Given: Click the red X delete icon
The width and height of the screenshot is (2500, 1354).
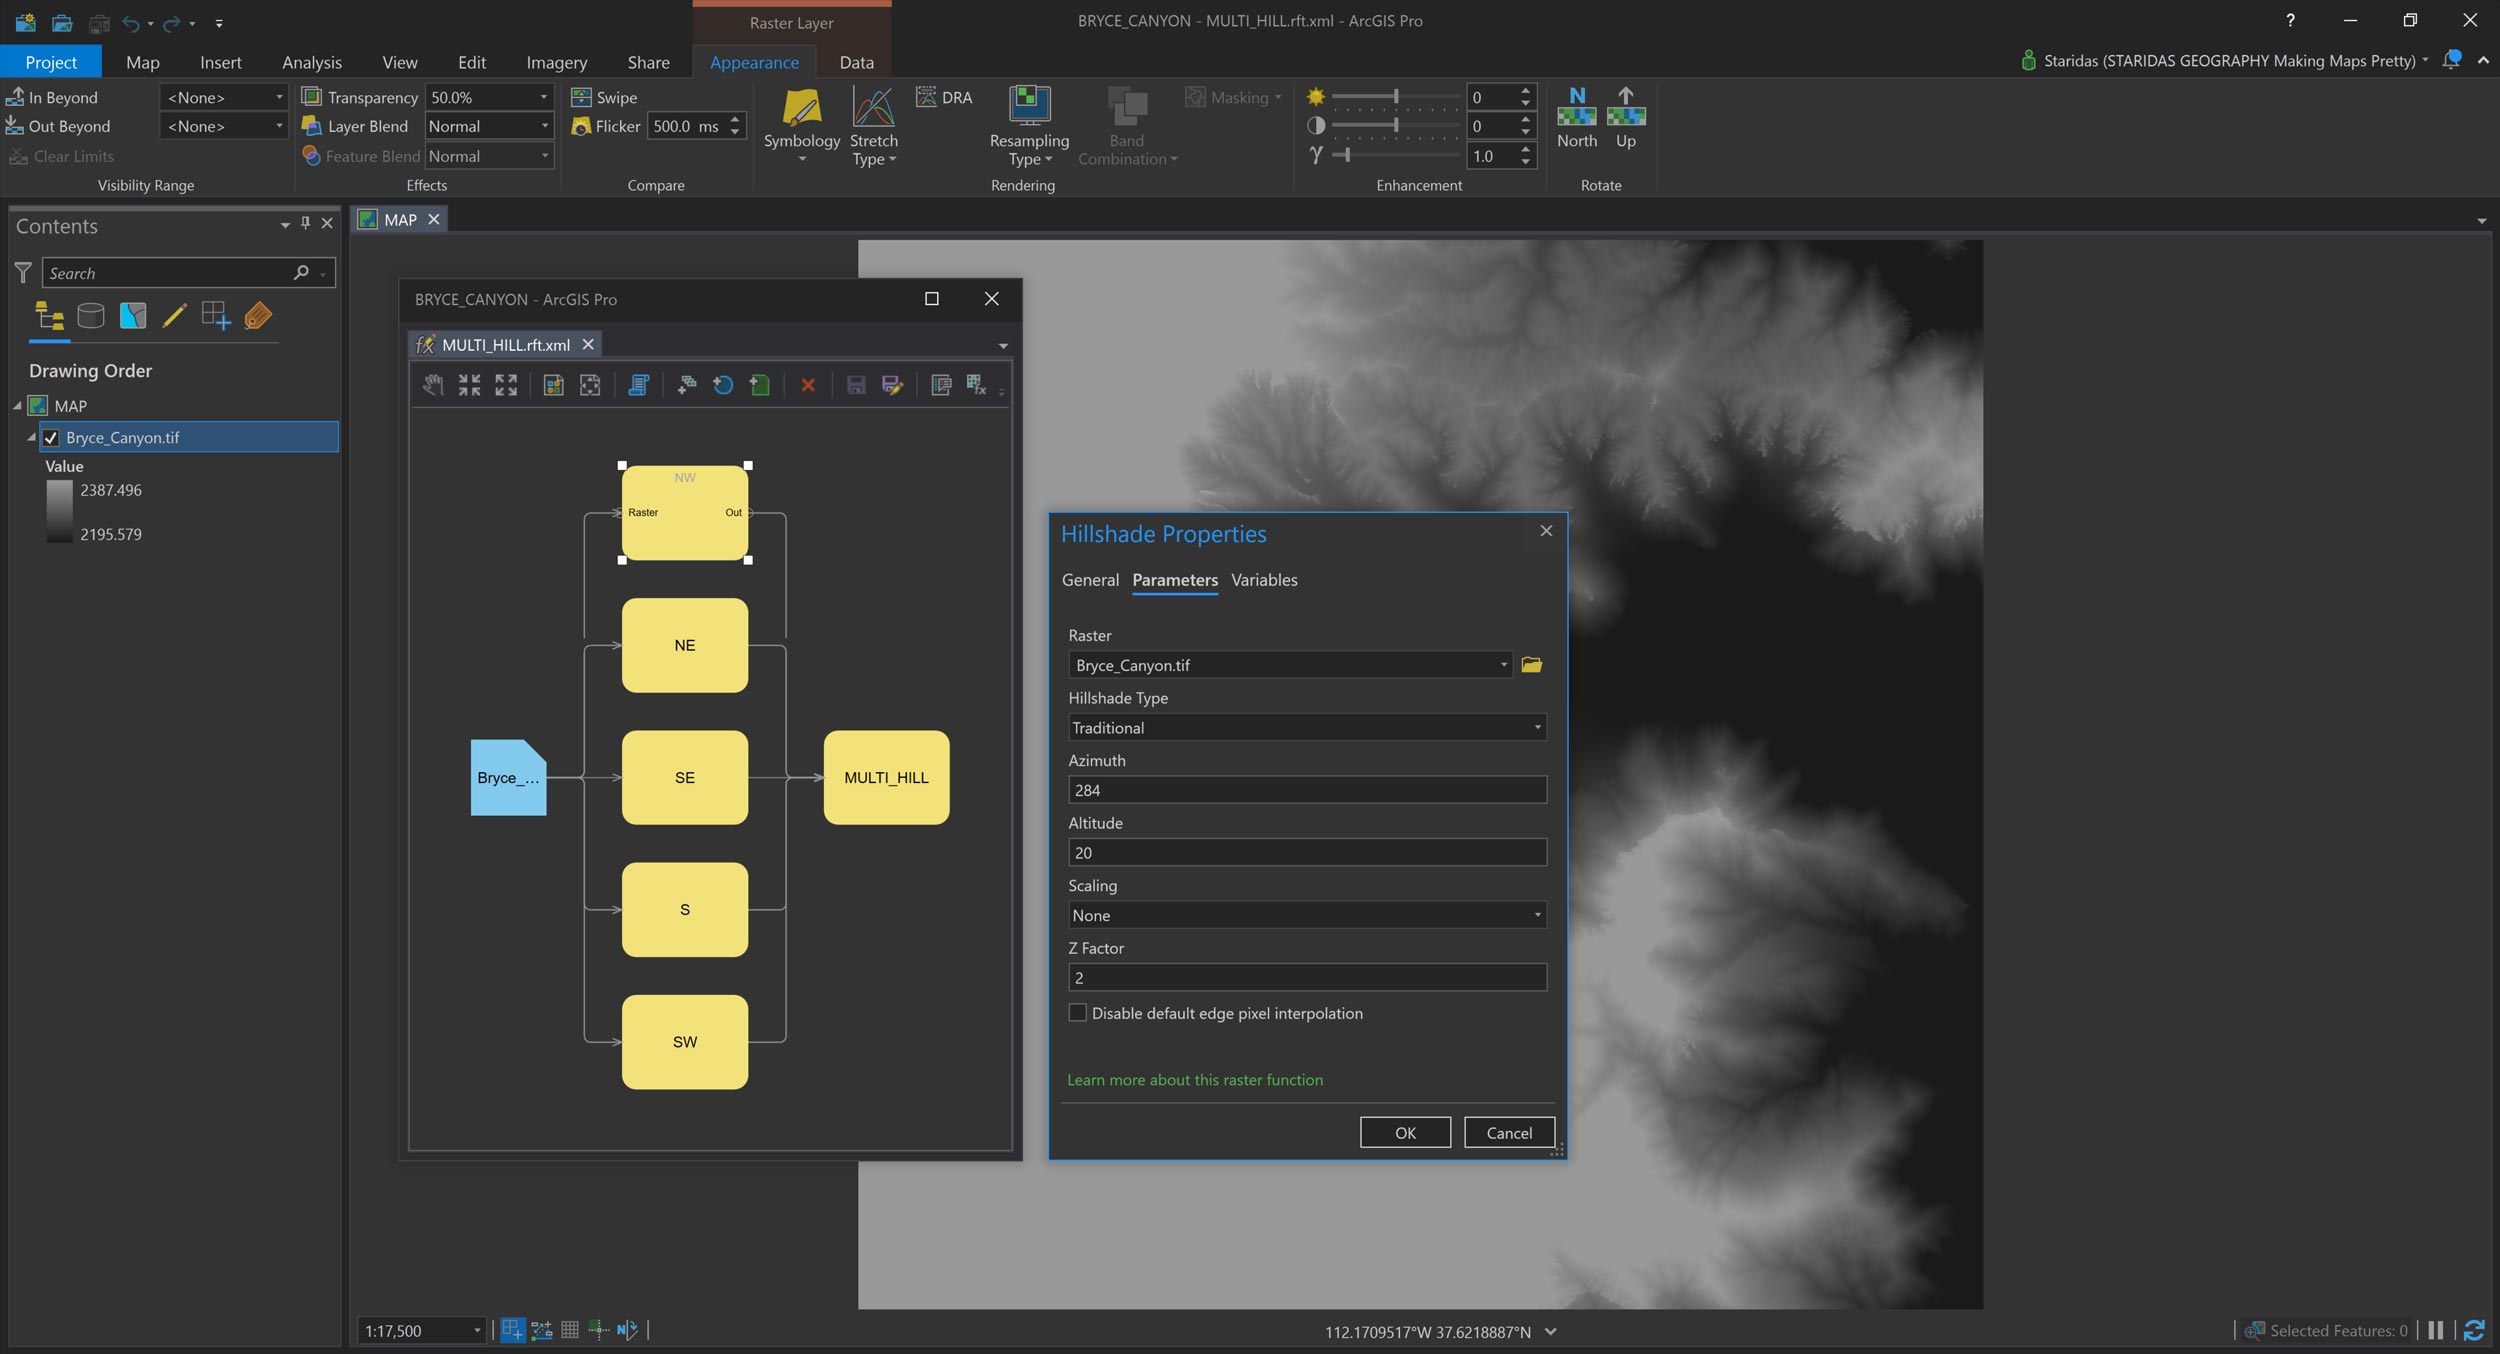Looking at the screenshot, I should [x=808, y=385].
